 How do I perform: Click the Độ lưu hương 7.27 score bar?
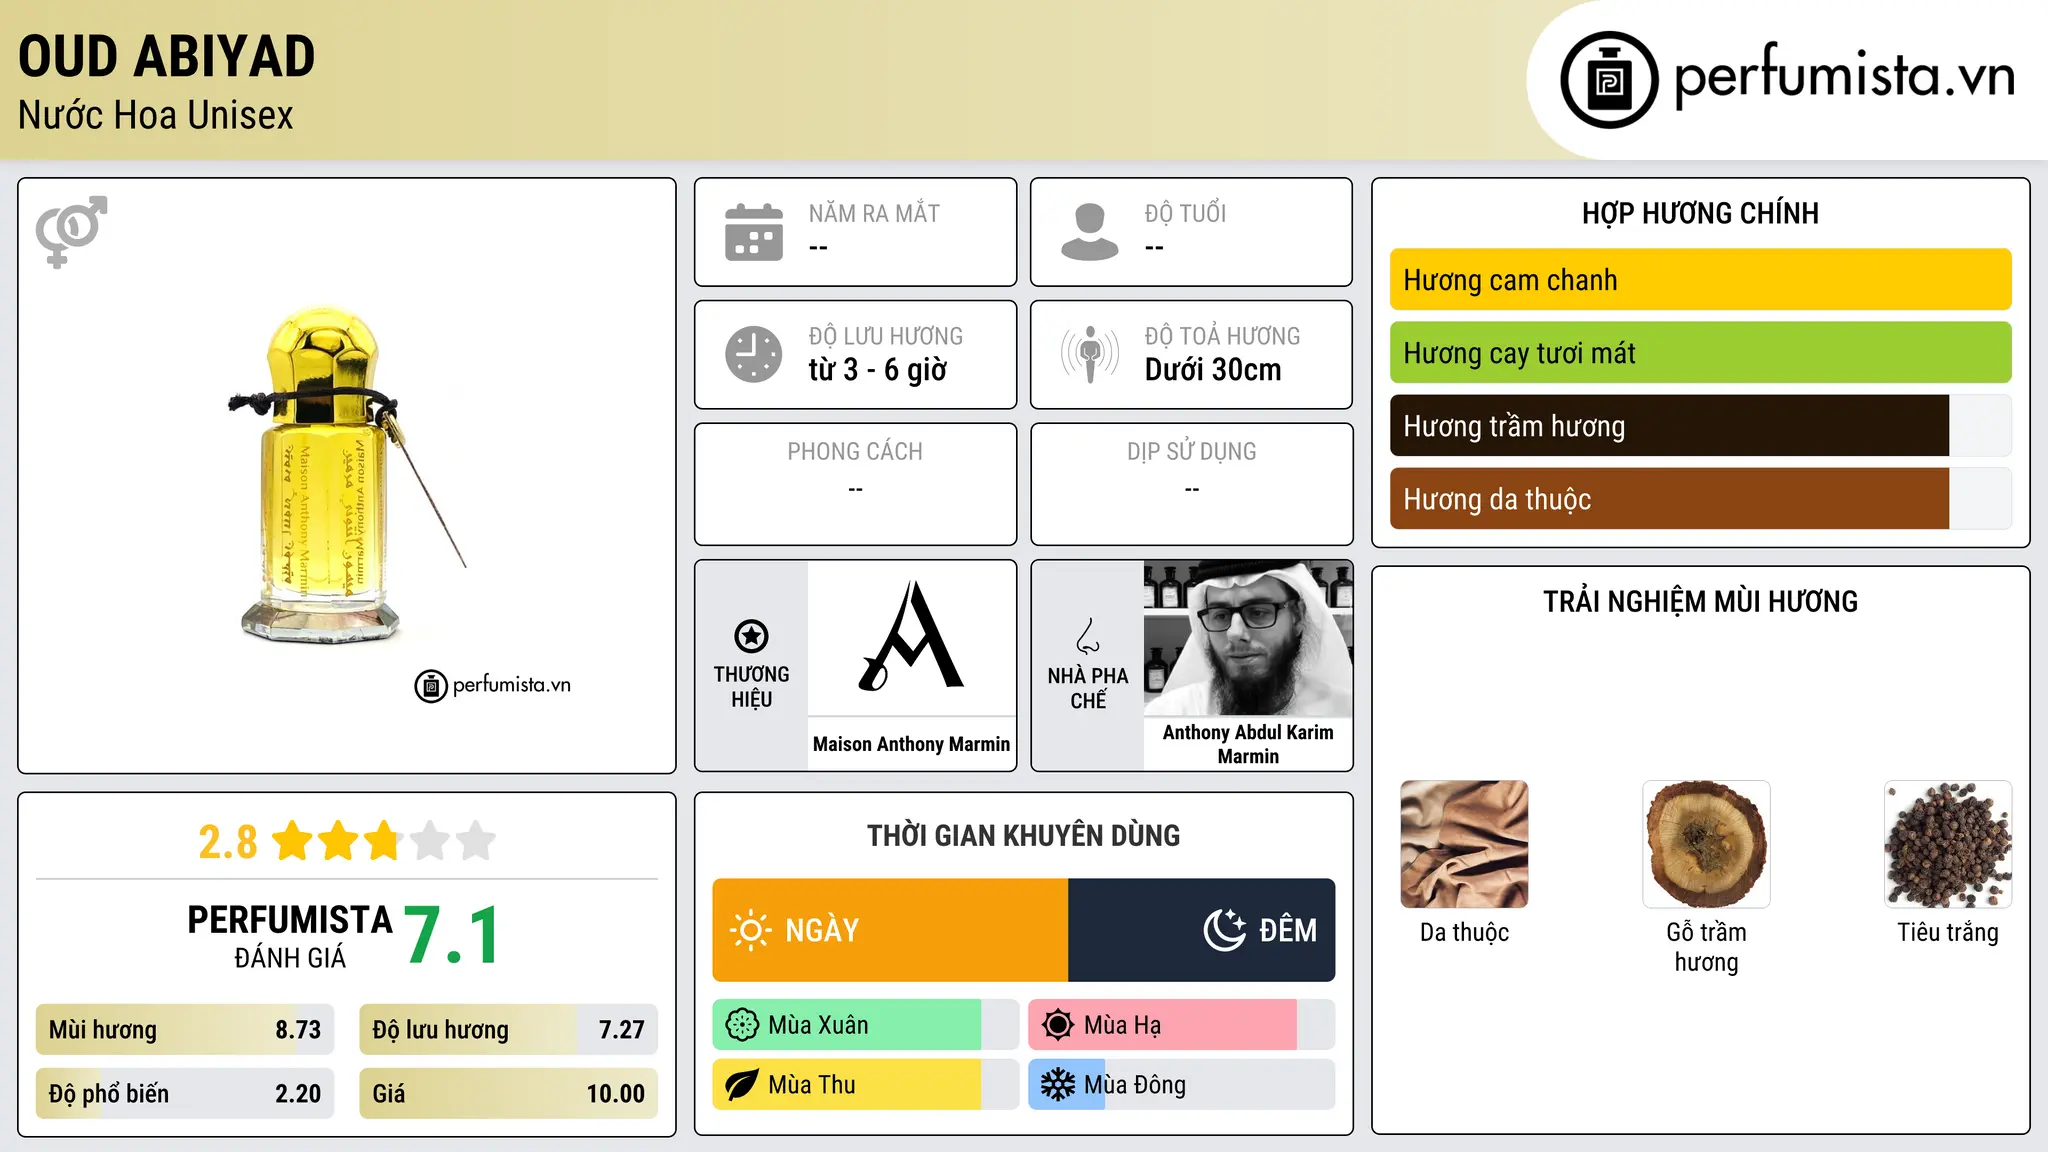tap(508, 1030)
